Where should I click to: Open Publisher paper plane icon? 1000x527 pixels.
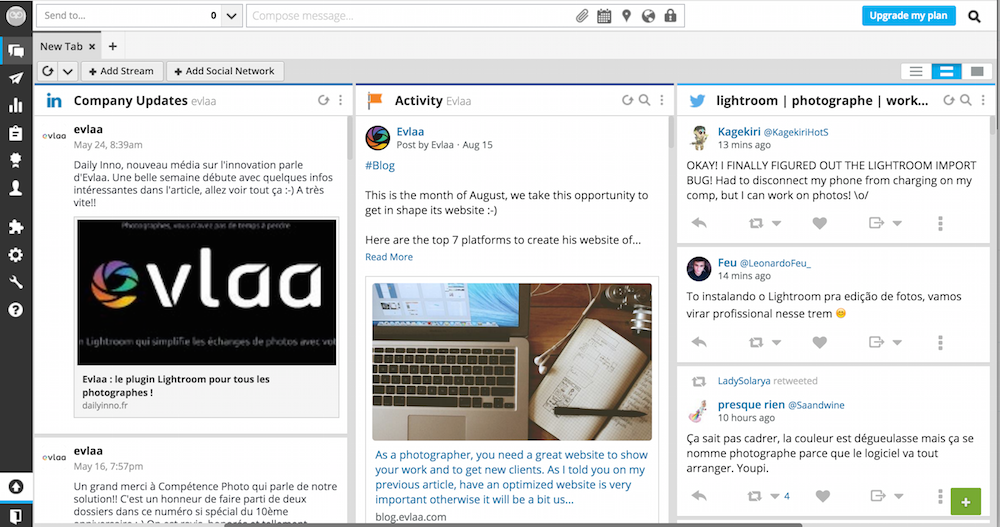click(16, 78)
